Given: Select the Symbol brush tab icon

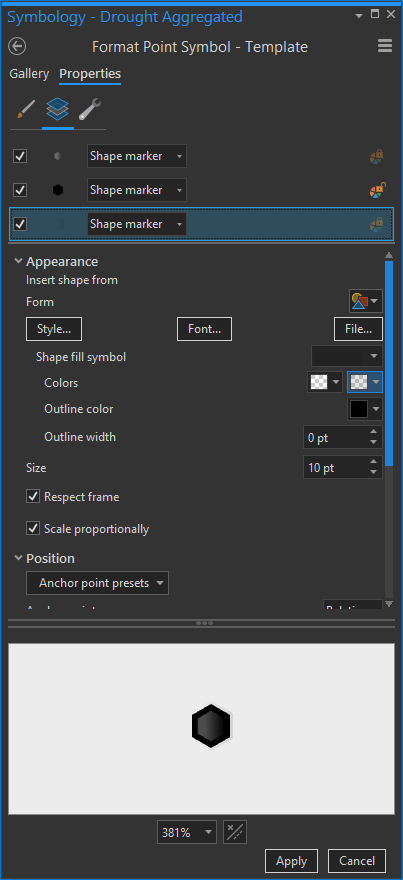Looking at the screenshot, I should [x=25, y=110].
